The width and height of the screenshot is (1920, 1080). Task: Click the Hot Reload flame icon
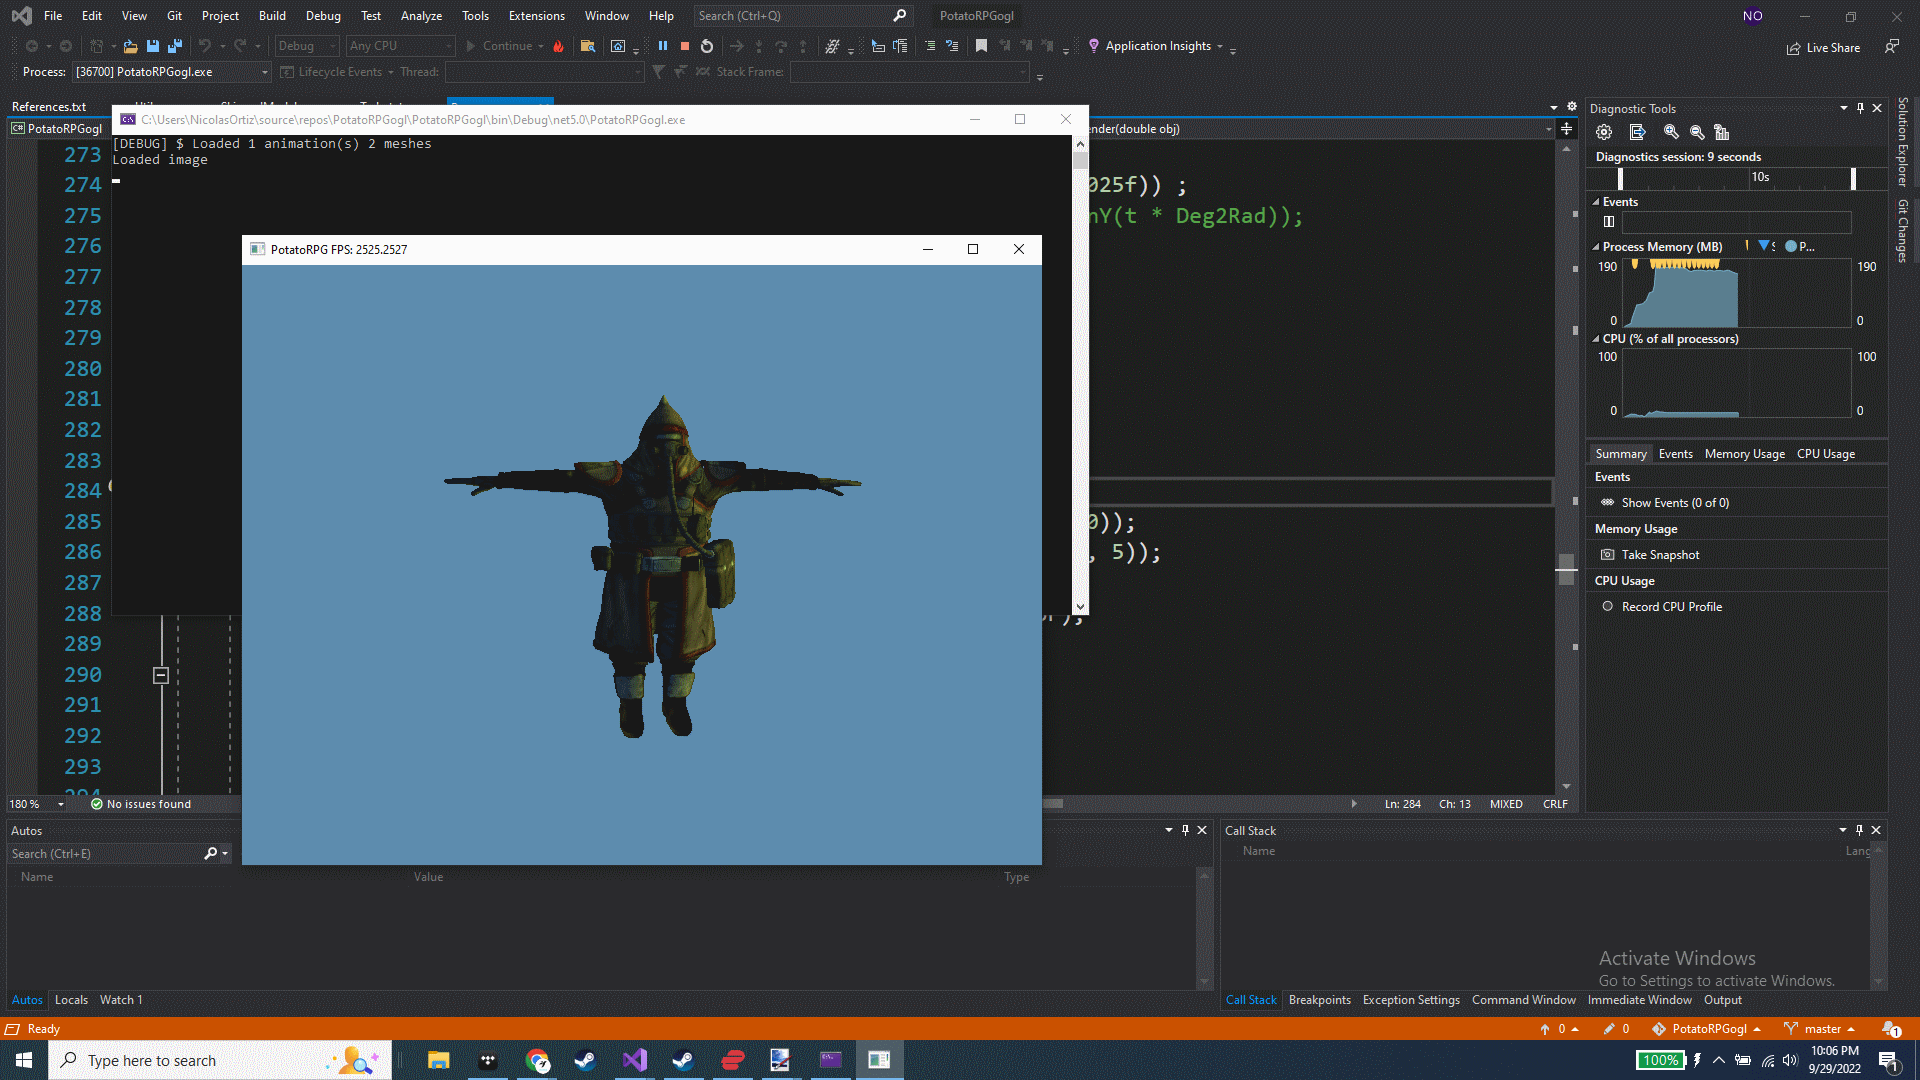558,46
